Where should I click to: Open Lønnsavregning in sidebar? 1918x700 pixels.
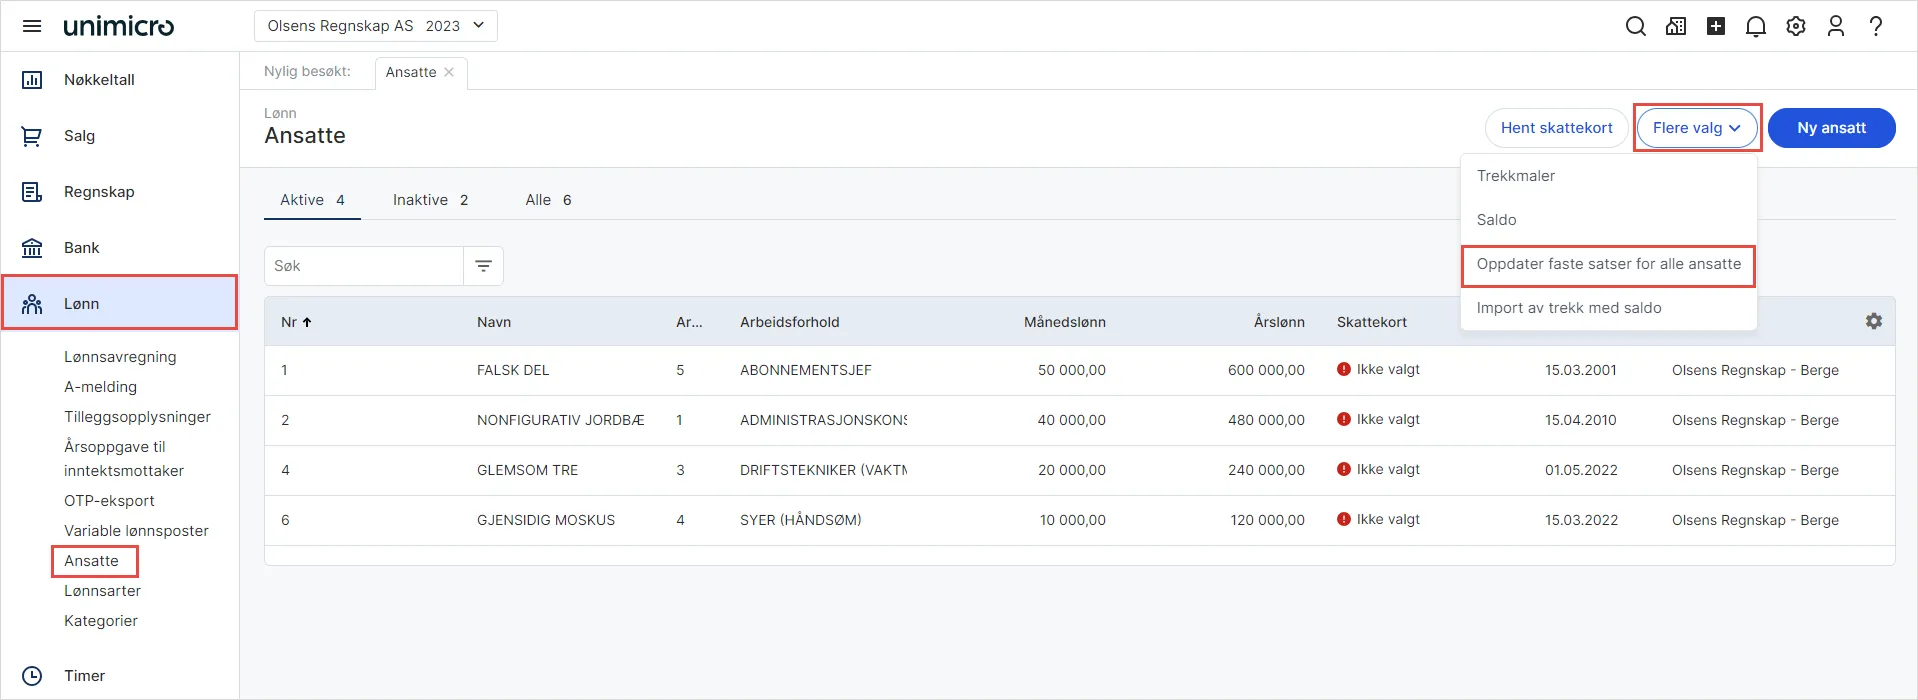click(120, 357)
